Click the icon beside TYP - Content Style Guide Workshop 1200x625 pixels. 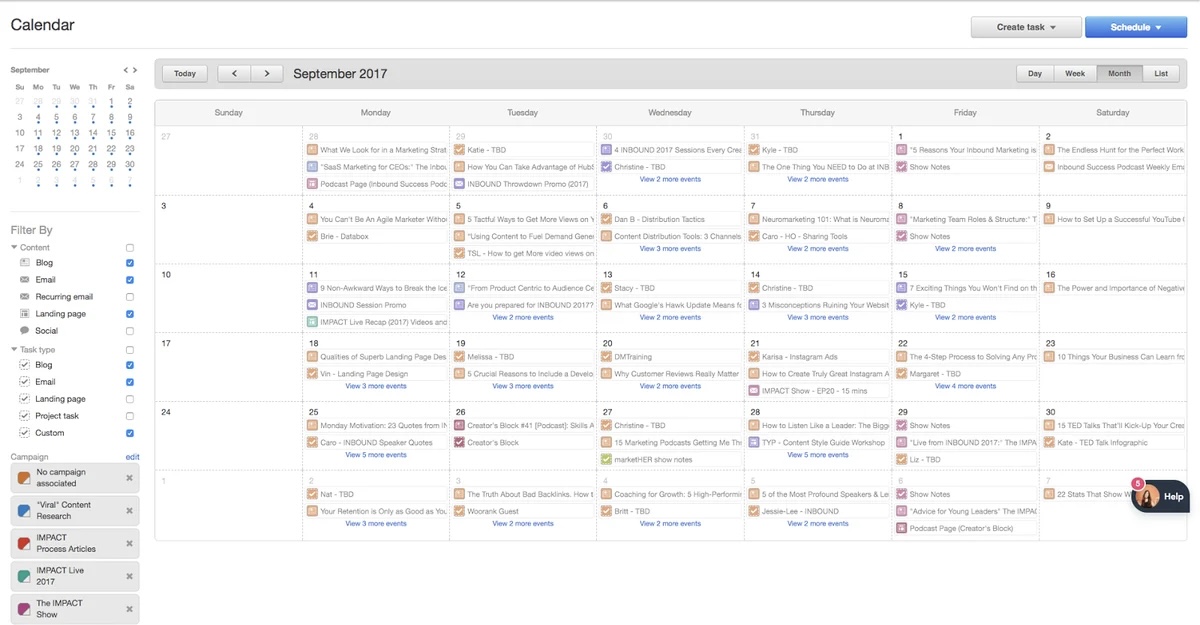[x=755, y=442]
